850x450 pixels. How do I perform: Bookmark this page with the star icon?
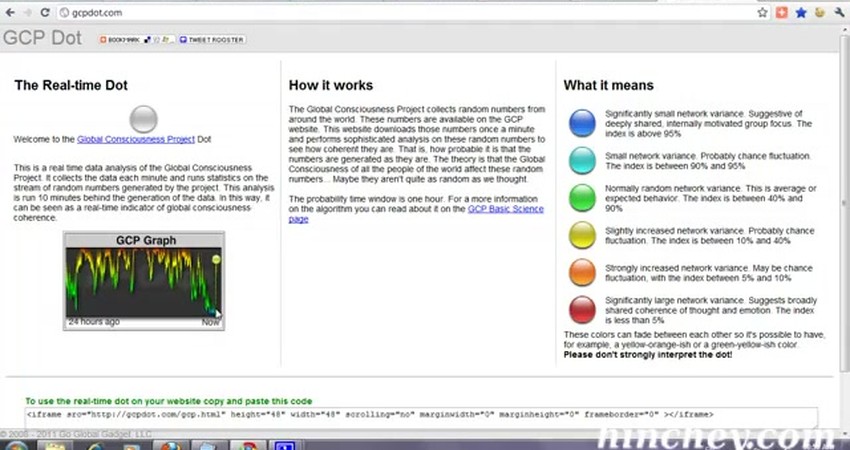click(x=763, y=12)
